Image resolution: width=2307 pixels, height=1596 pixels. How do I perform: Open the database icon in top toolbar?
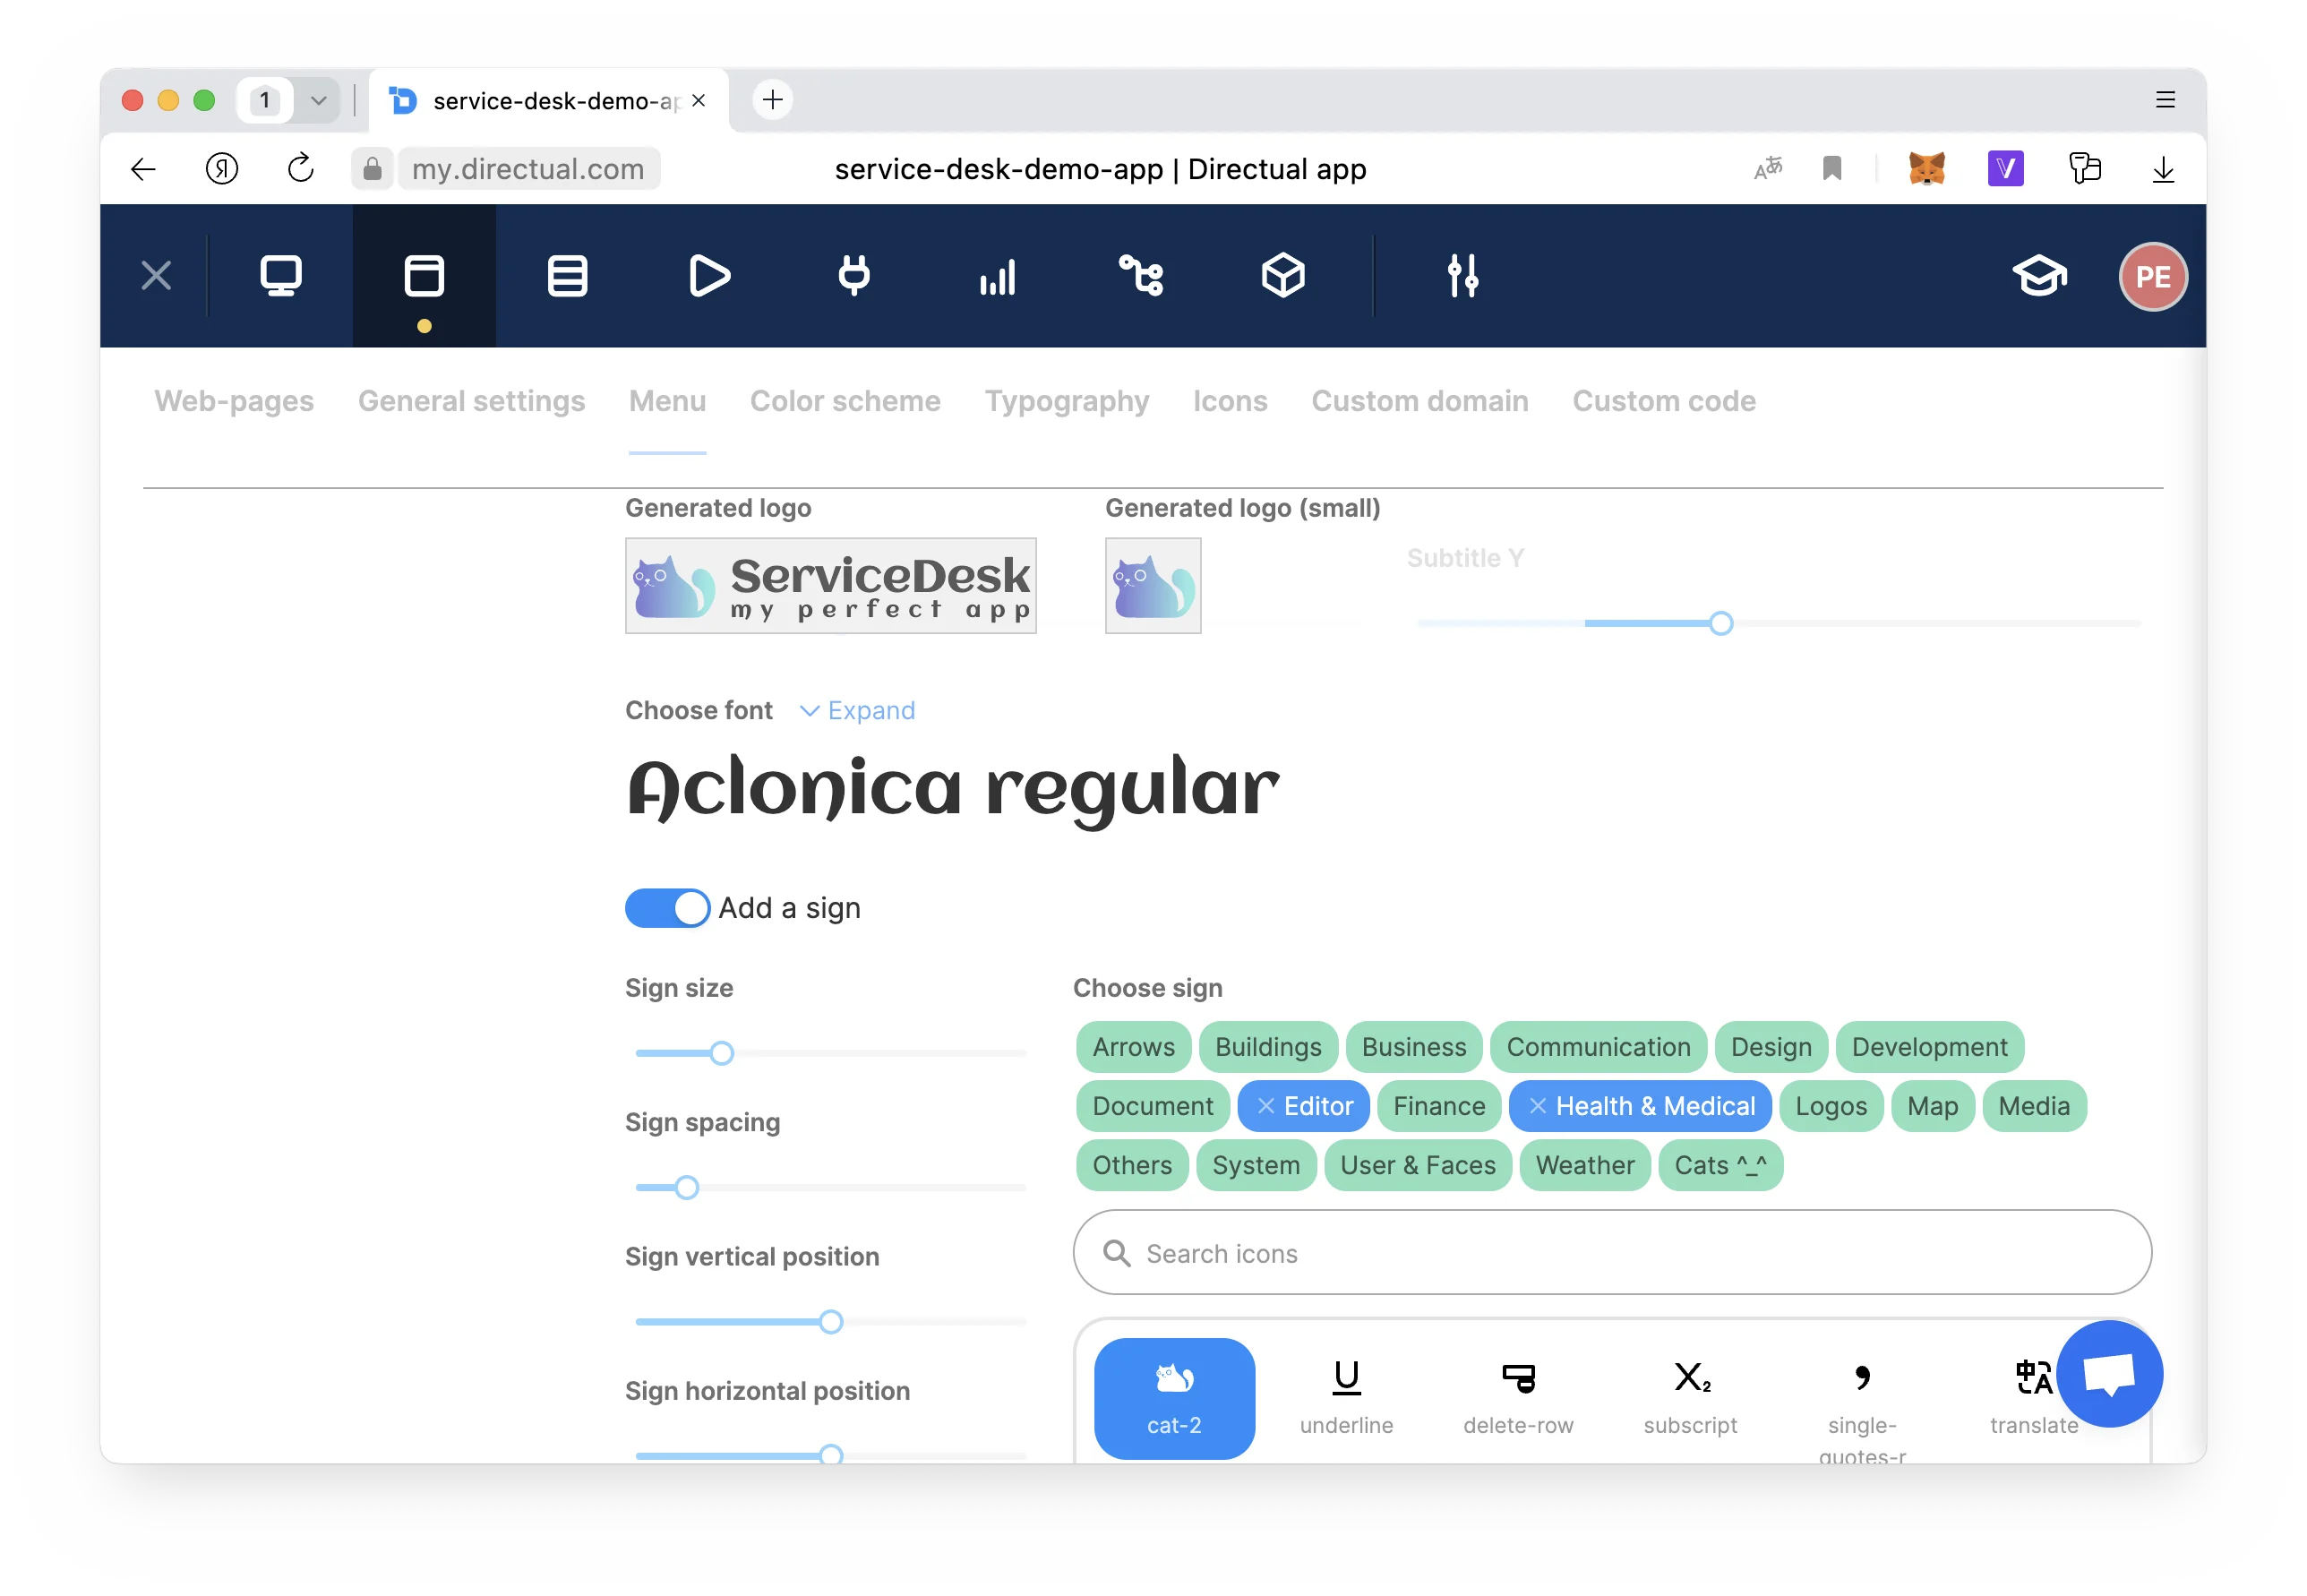click(x=567, y=276)
